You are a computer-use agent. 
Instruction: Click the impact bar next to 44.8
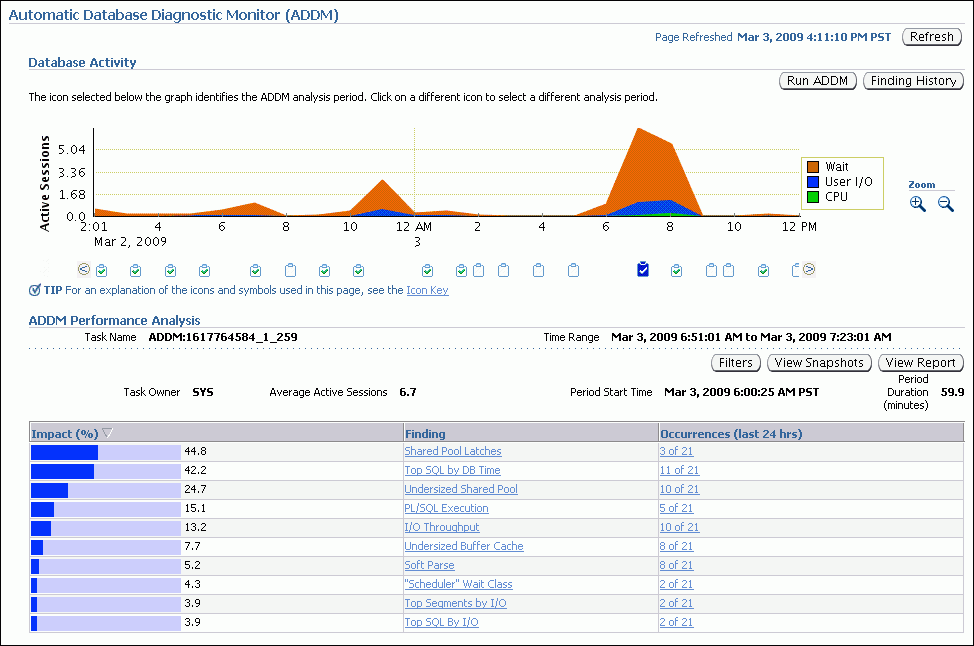tap(64, 451)
